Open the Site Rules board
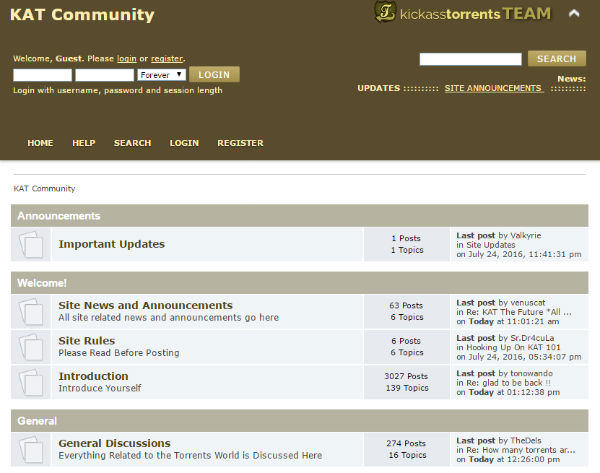Viewport: 600px width, 473px height. pyautogui.click(x=86, y=341)
